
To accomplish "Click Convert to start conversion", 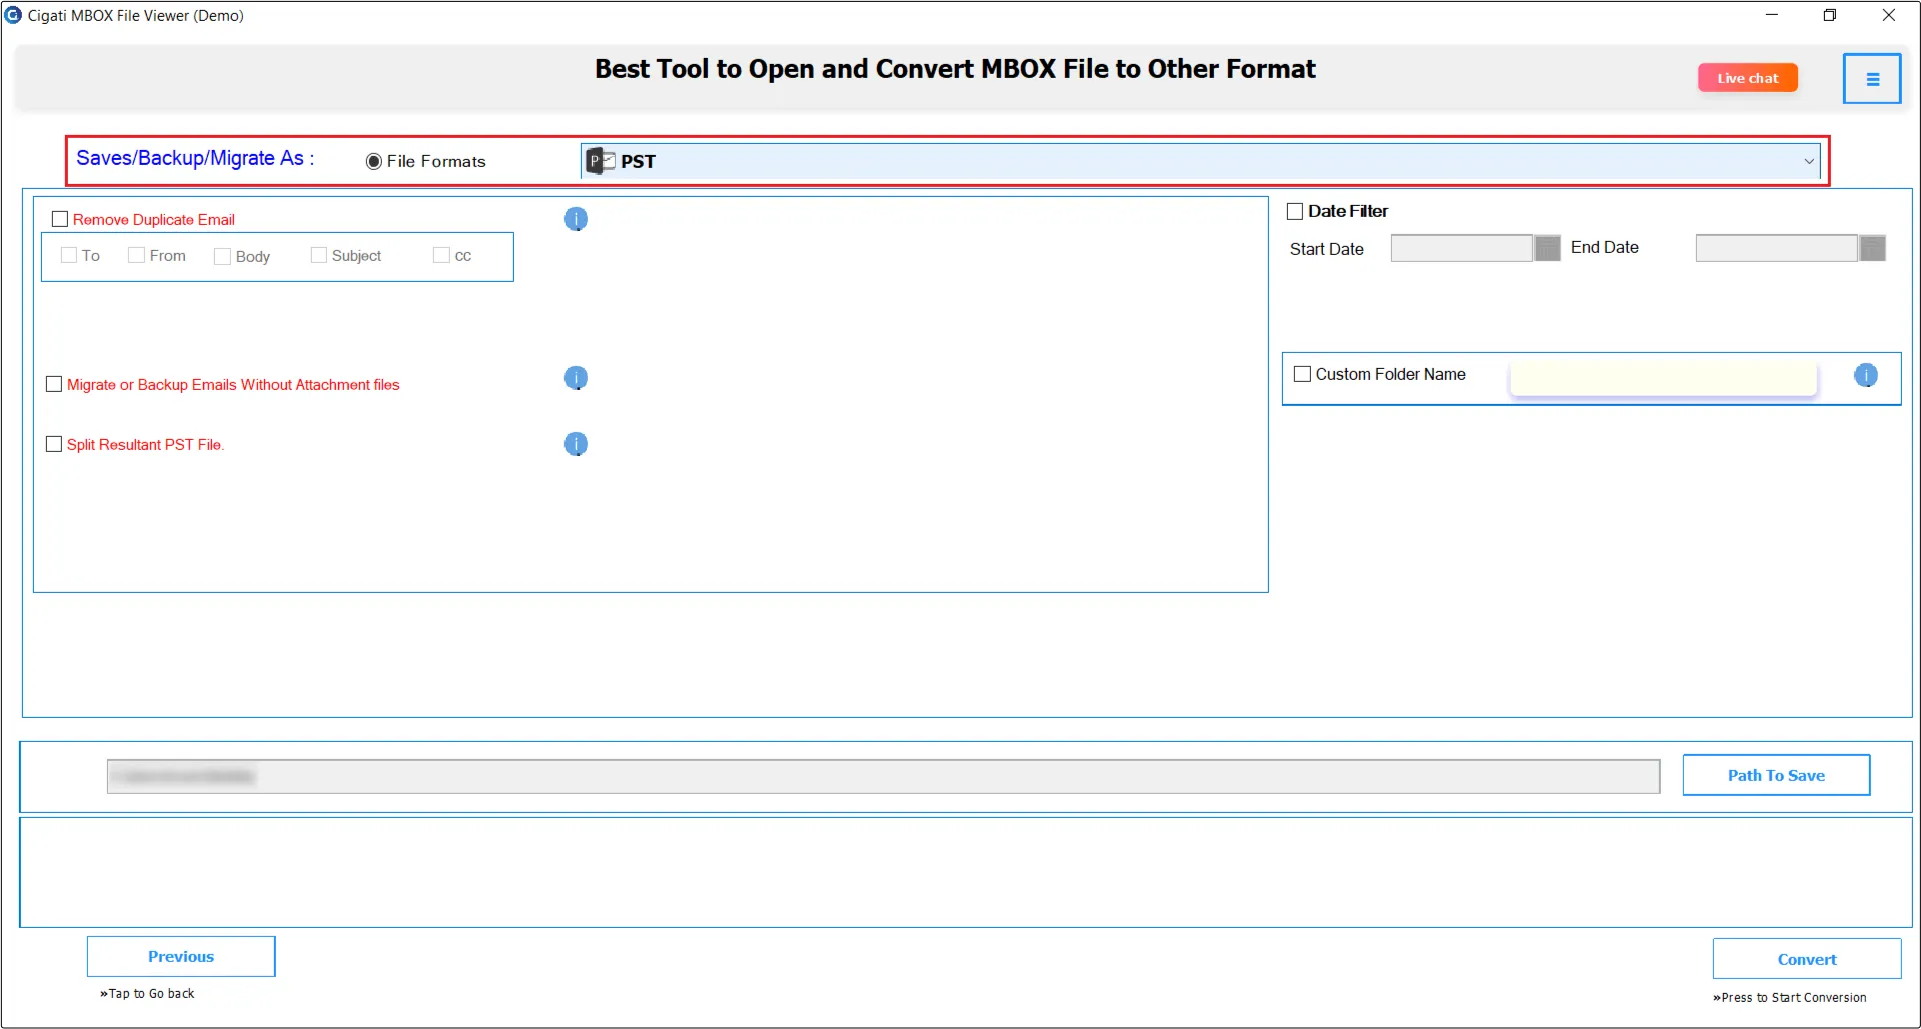I will (1807, 959).
